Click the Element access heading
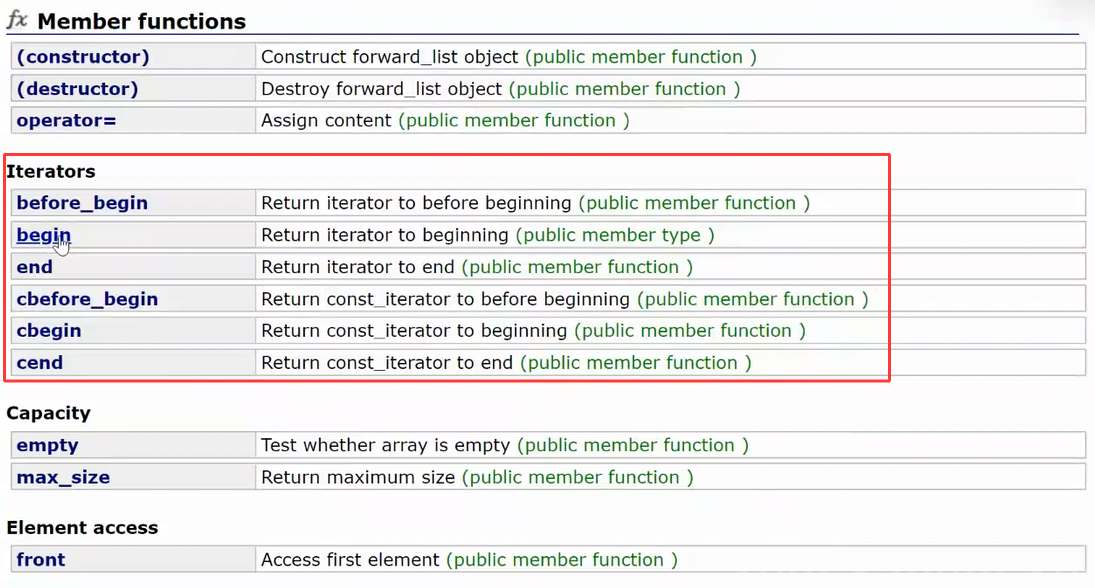The width and height of the screenshot is (1095, 588). (82, 528)
